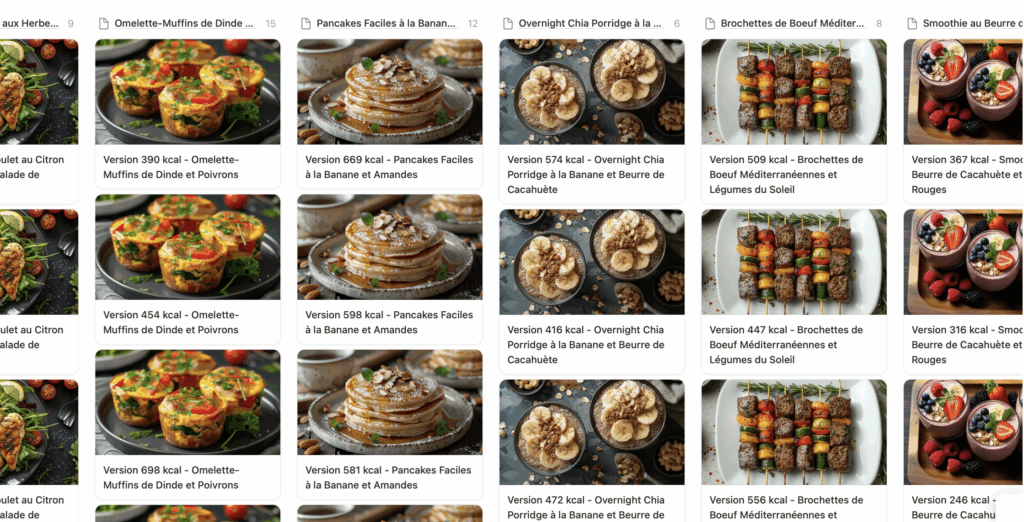The width and height of the screenshot is (1024, 522).
Task: Open Version 581 kcal Pancakes card
Action: tap(390, 425)
